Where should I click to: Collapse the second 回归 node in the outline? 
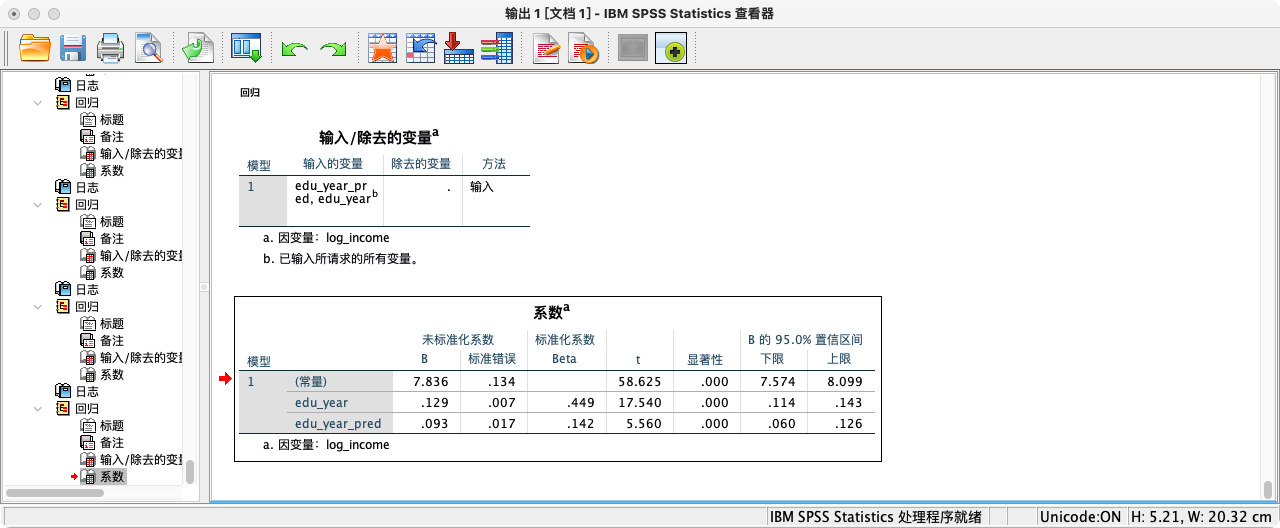pos(38,204)
